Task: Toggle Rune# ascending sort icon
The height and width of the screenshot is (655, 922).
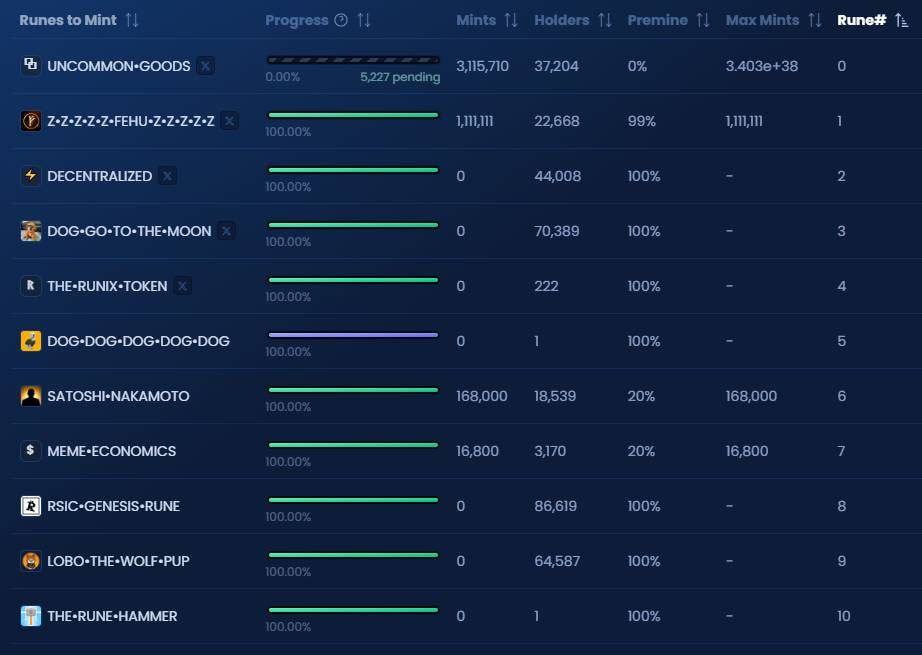Action: point(901,20)
